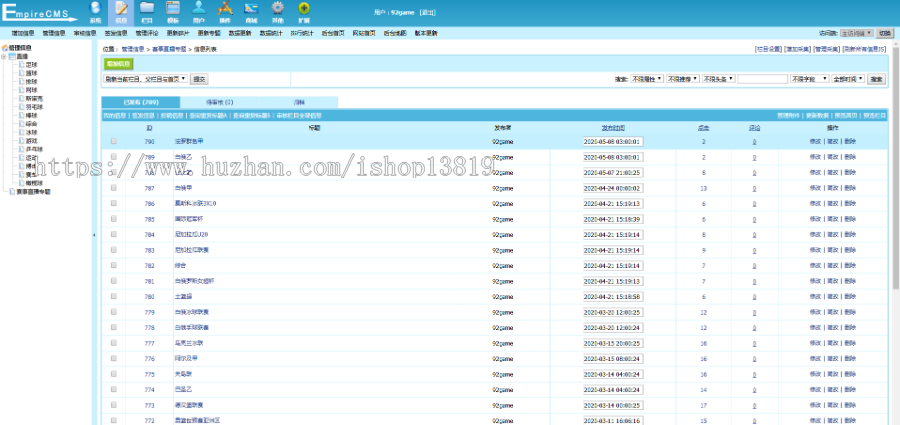900x425 pixels.
Task: Open the 刷新所有信息JS link
Action: point(864,49)
